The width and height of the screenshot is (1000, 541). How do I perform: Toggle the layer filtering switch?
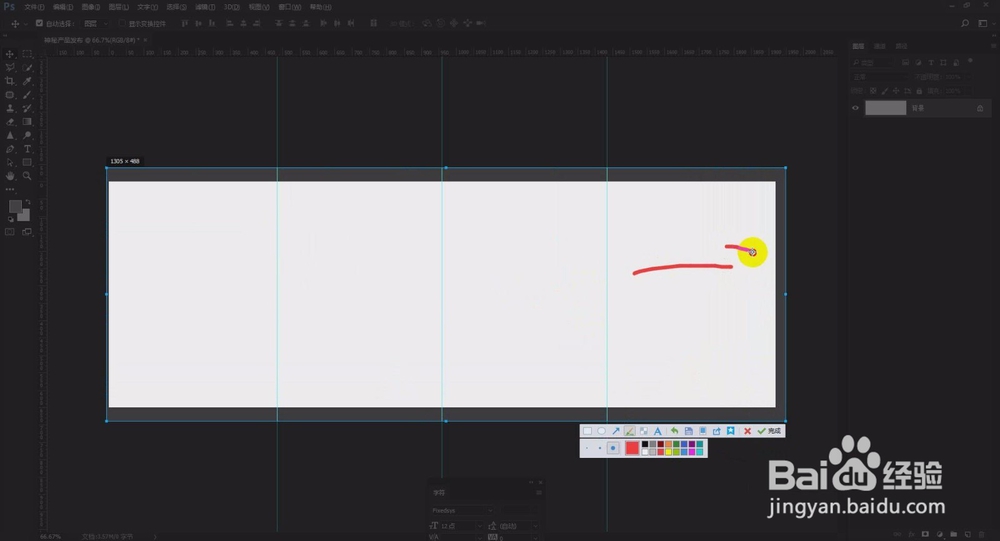[970, 61]
